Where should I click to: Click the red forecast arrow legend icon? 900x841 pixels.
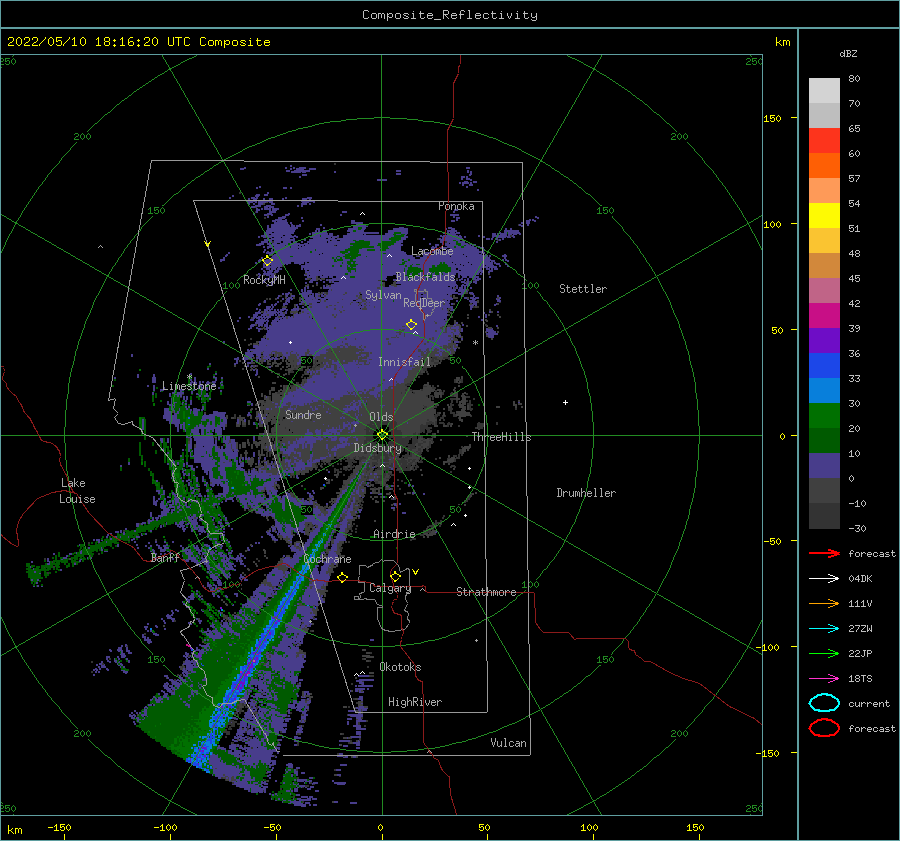(x=824, y=553)
